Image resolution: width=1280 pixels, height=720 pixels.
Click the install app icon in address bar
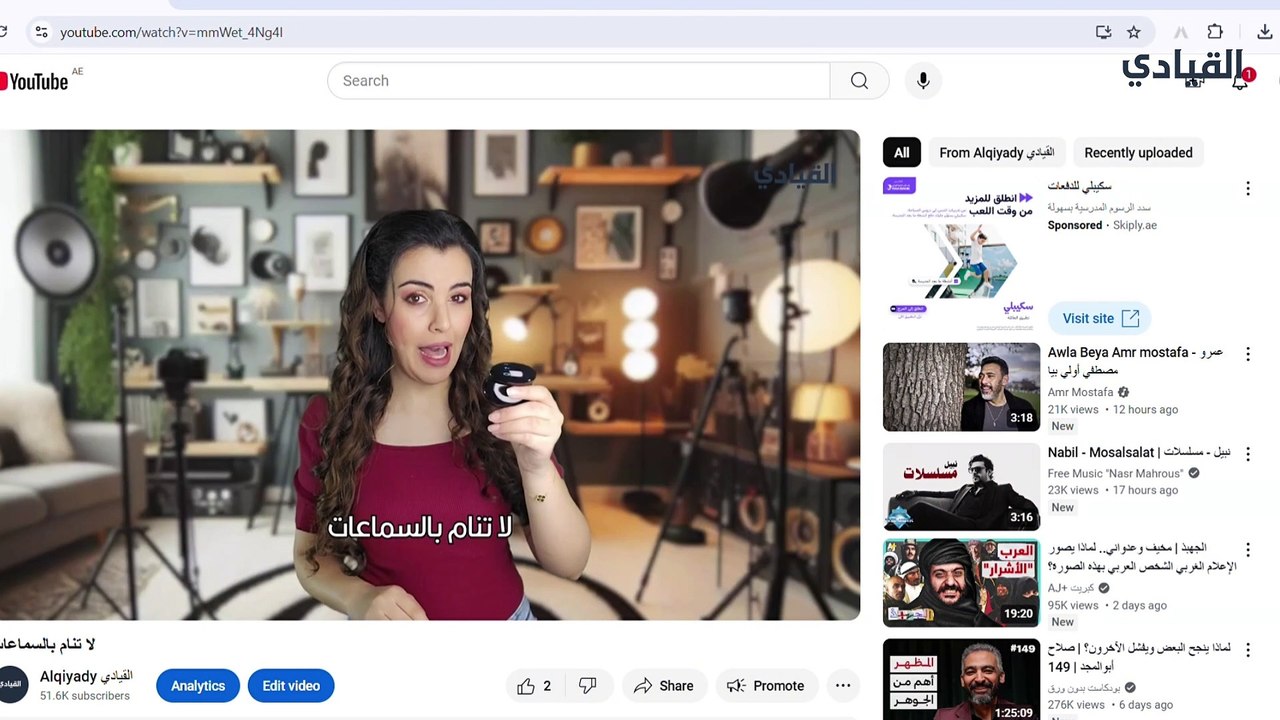[x=1103, y=32]
